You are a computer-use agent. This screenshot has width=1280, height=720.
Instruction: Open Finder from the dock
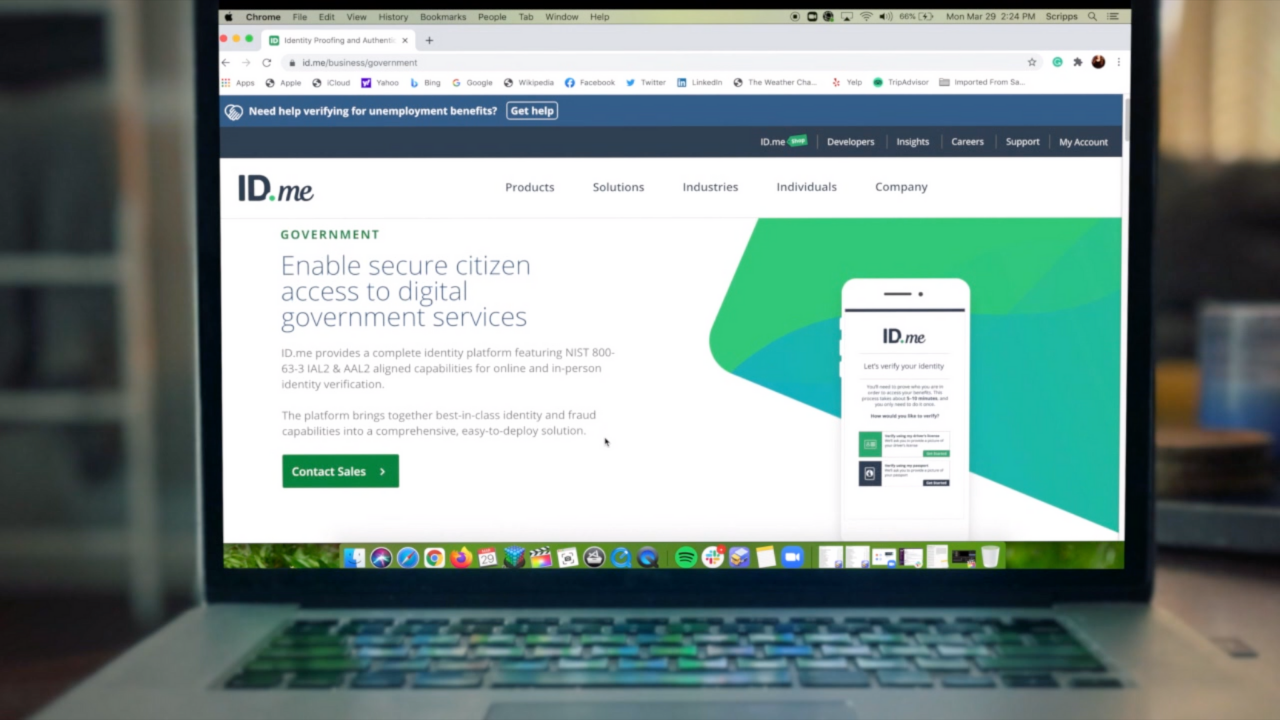[354, 557]
